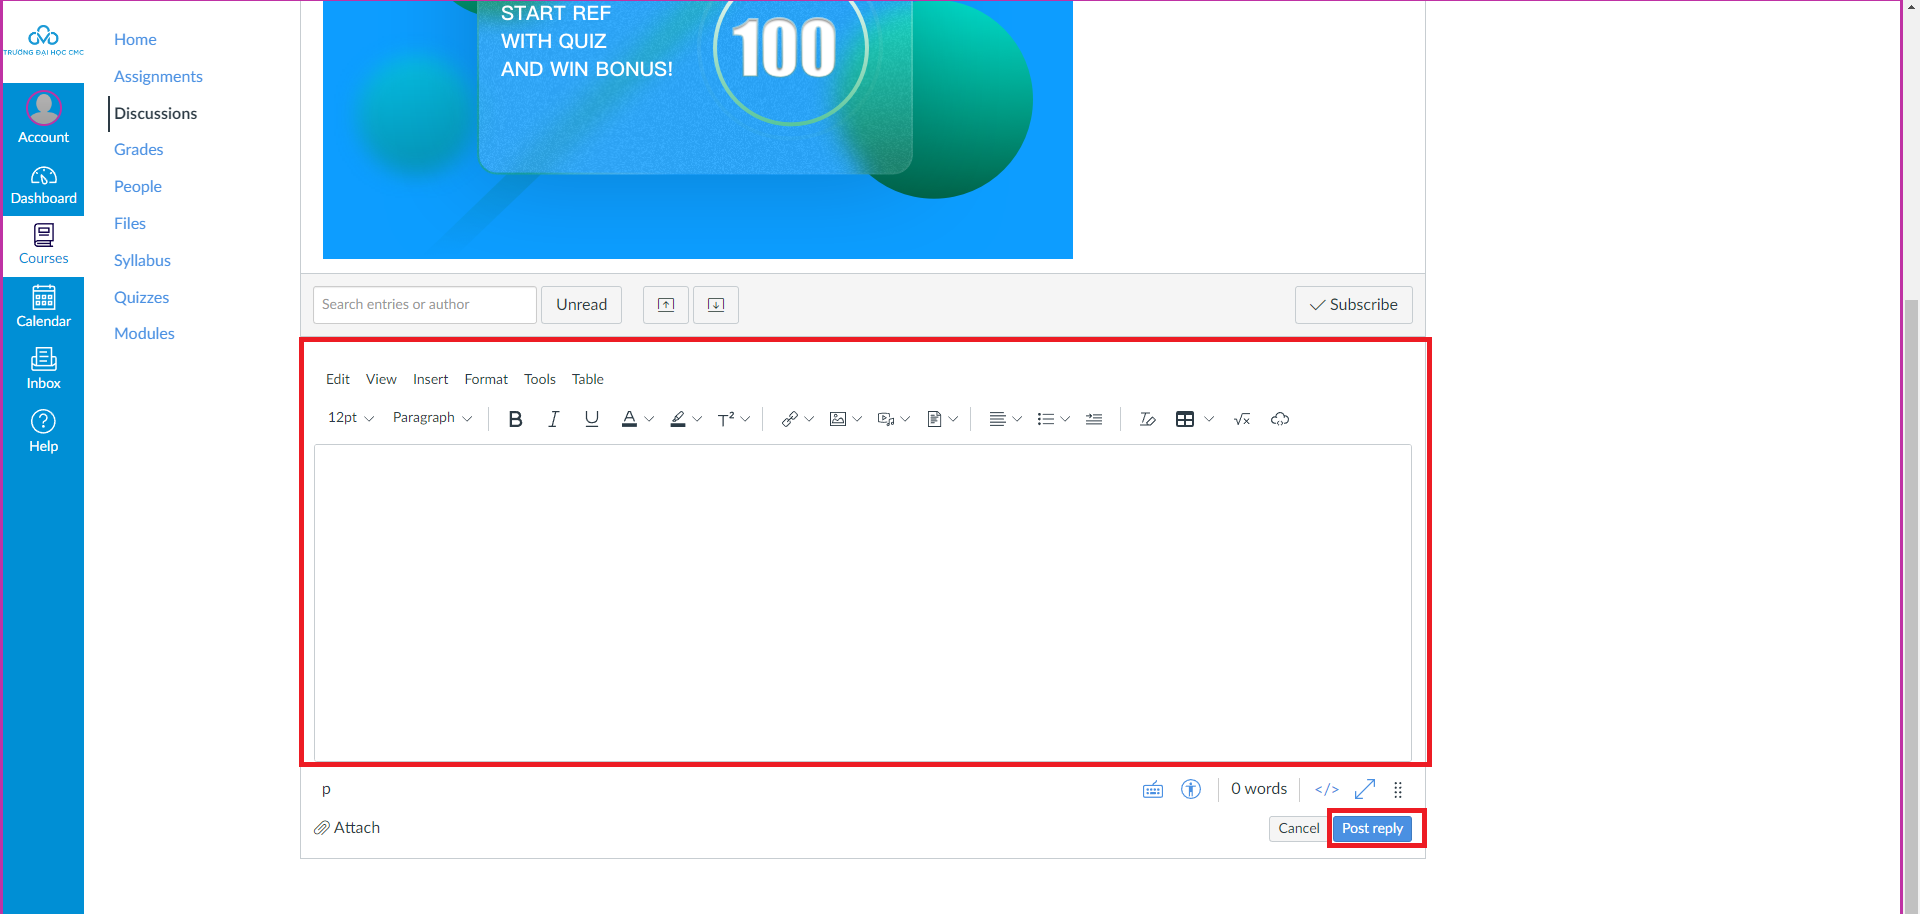Viewport: 1920px width, 914px height.
Task: Click the underline formatting icon
Action: click(x=591, y=419)
